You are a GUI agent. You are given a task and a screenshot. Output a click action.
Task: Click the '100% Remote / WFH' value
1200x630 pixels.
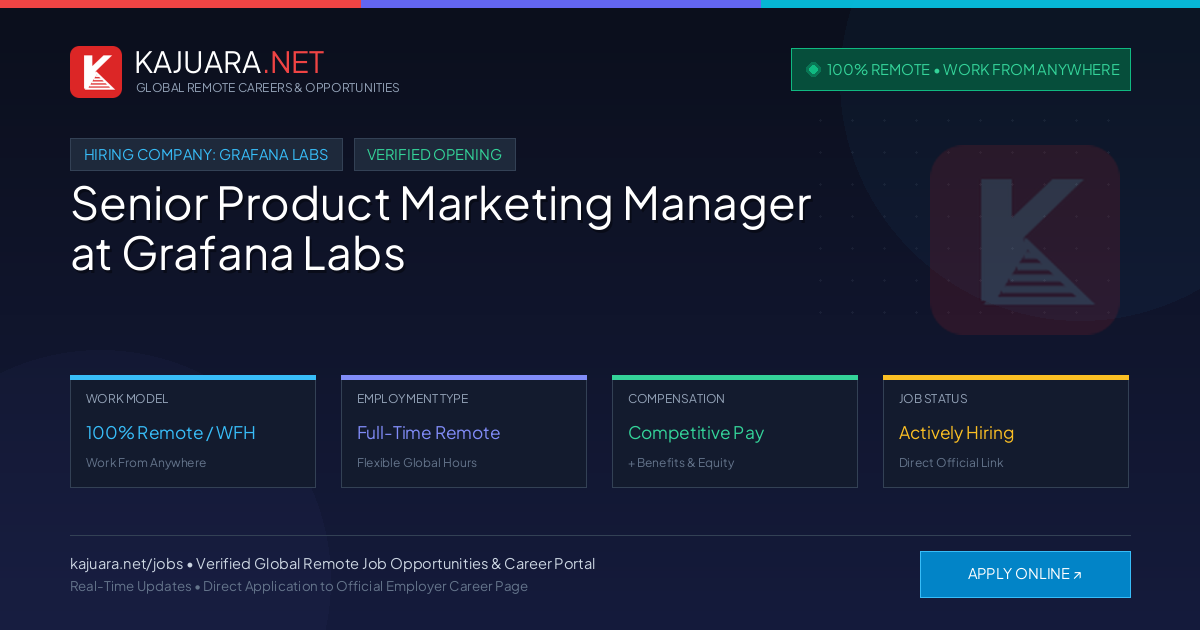point(171,433)
